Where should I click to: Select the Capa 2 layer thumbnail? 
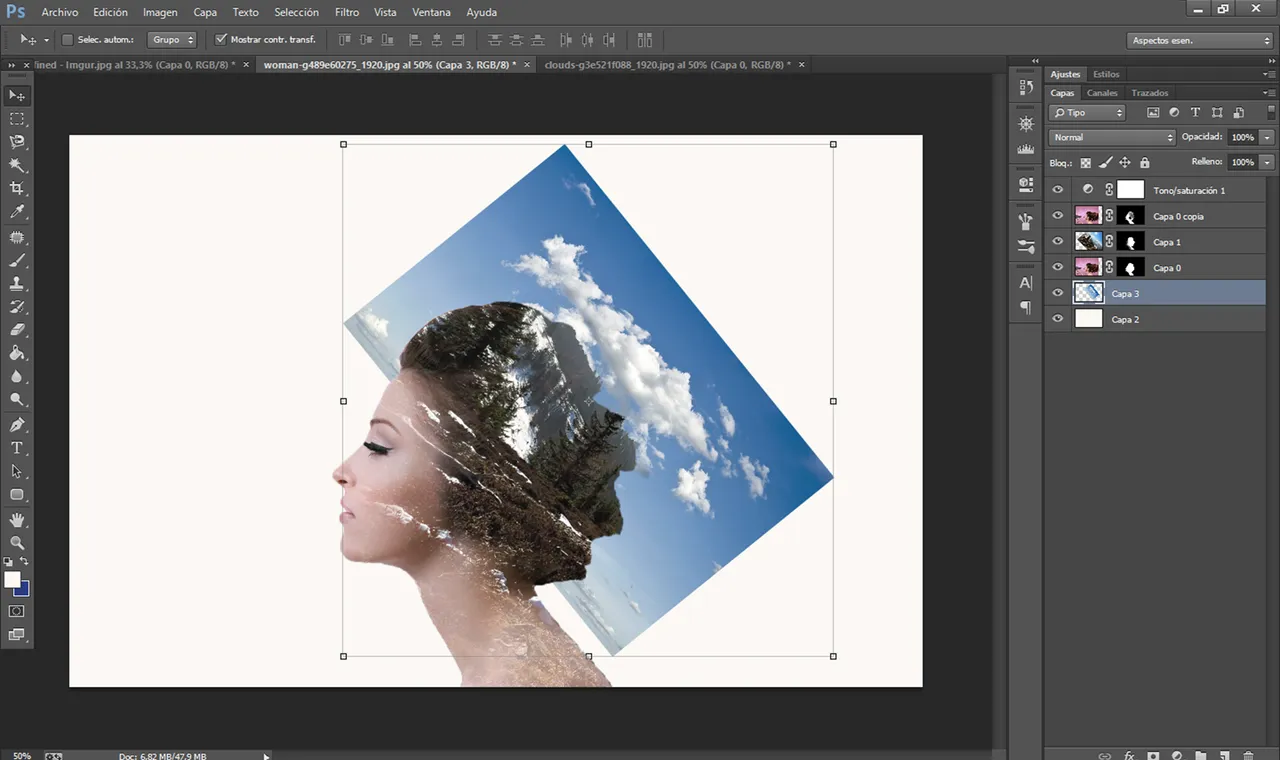point(1088,319)
